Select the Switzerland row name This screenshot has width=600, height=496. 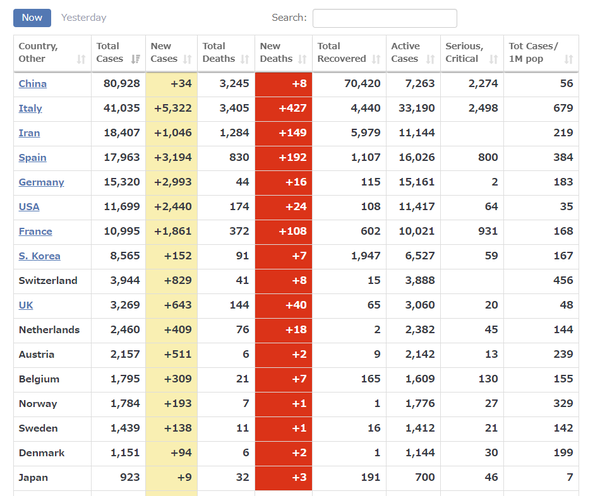click(x=48, y=281)
